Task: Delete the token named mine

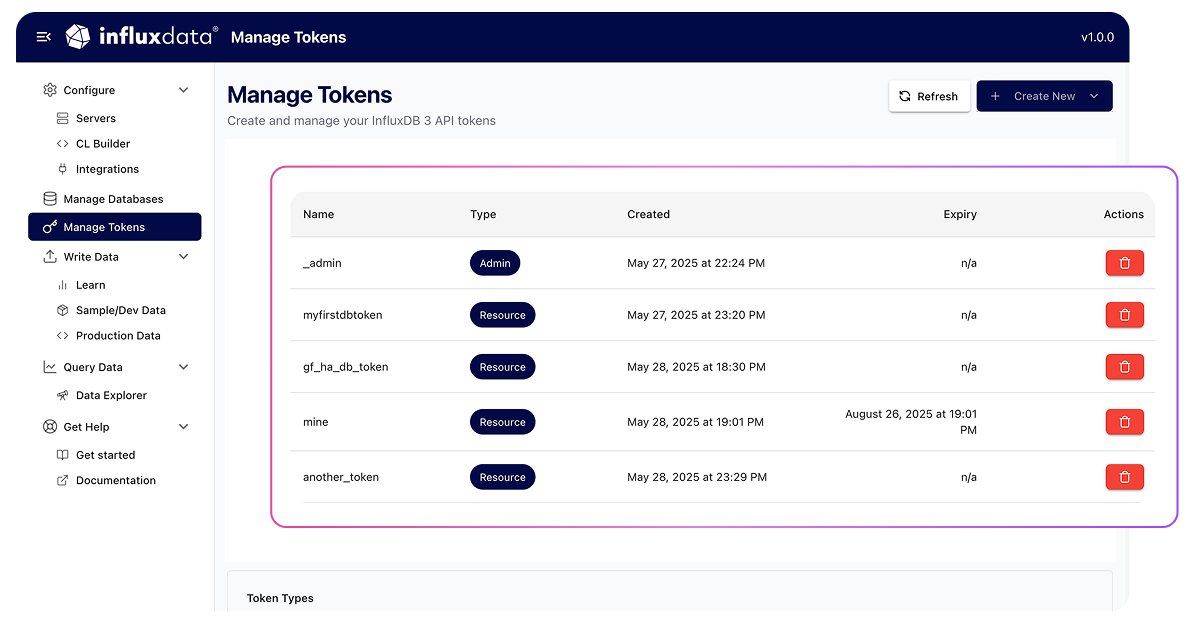Action: (x=1125, y=422)
